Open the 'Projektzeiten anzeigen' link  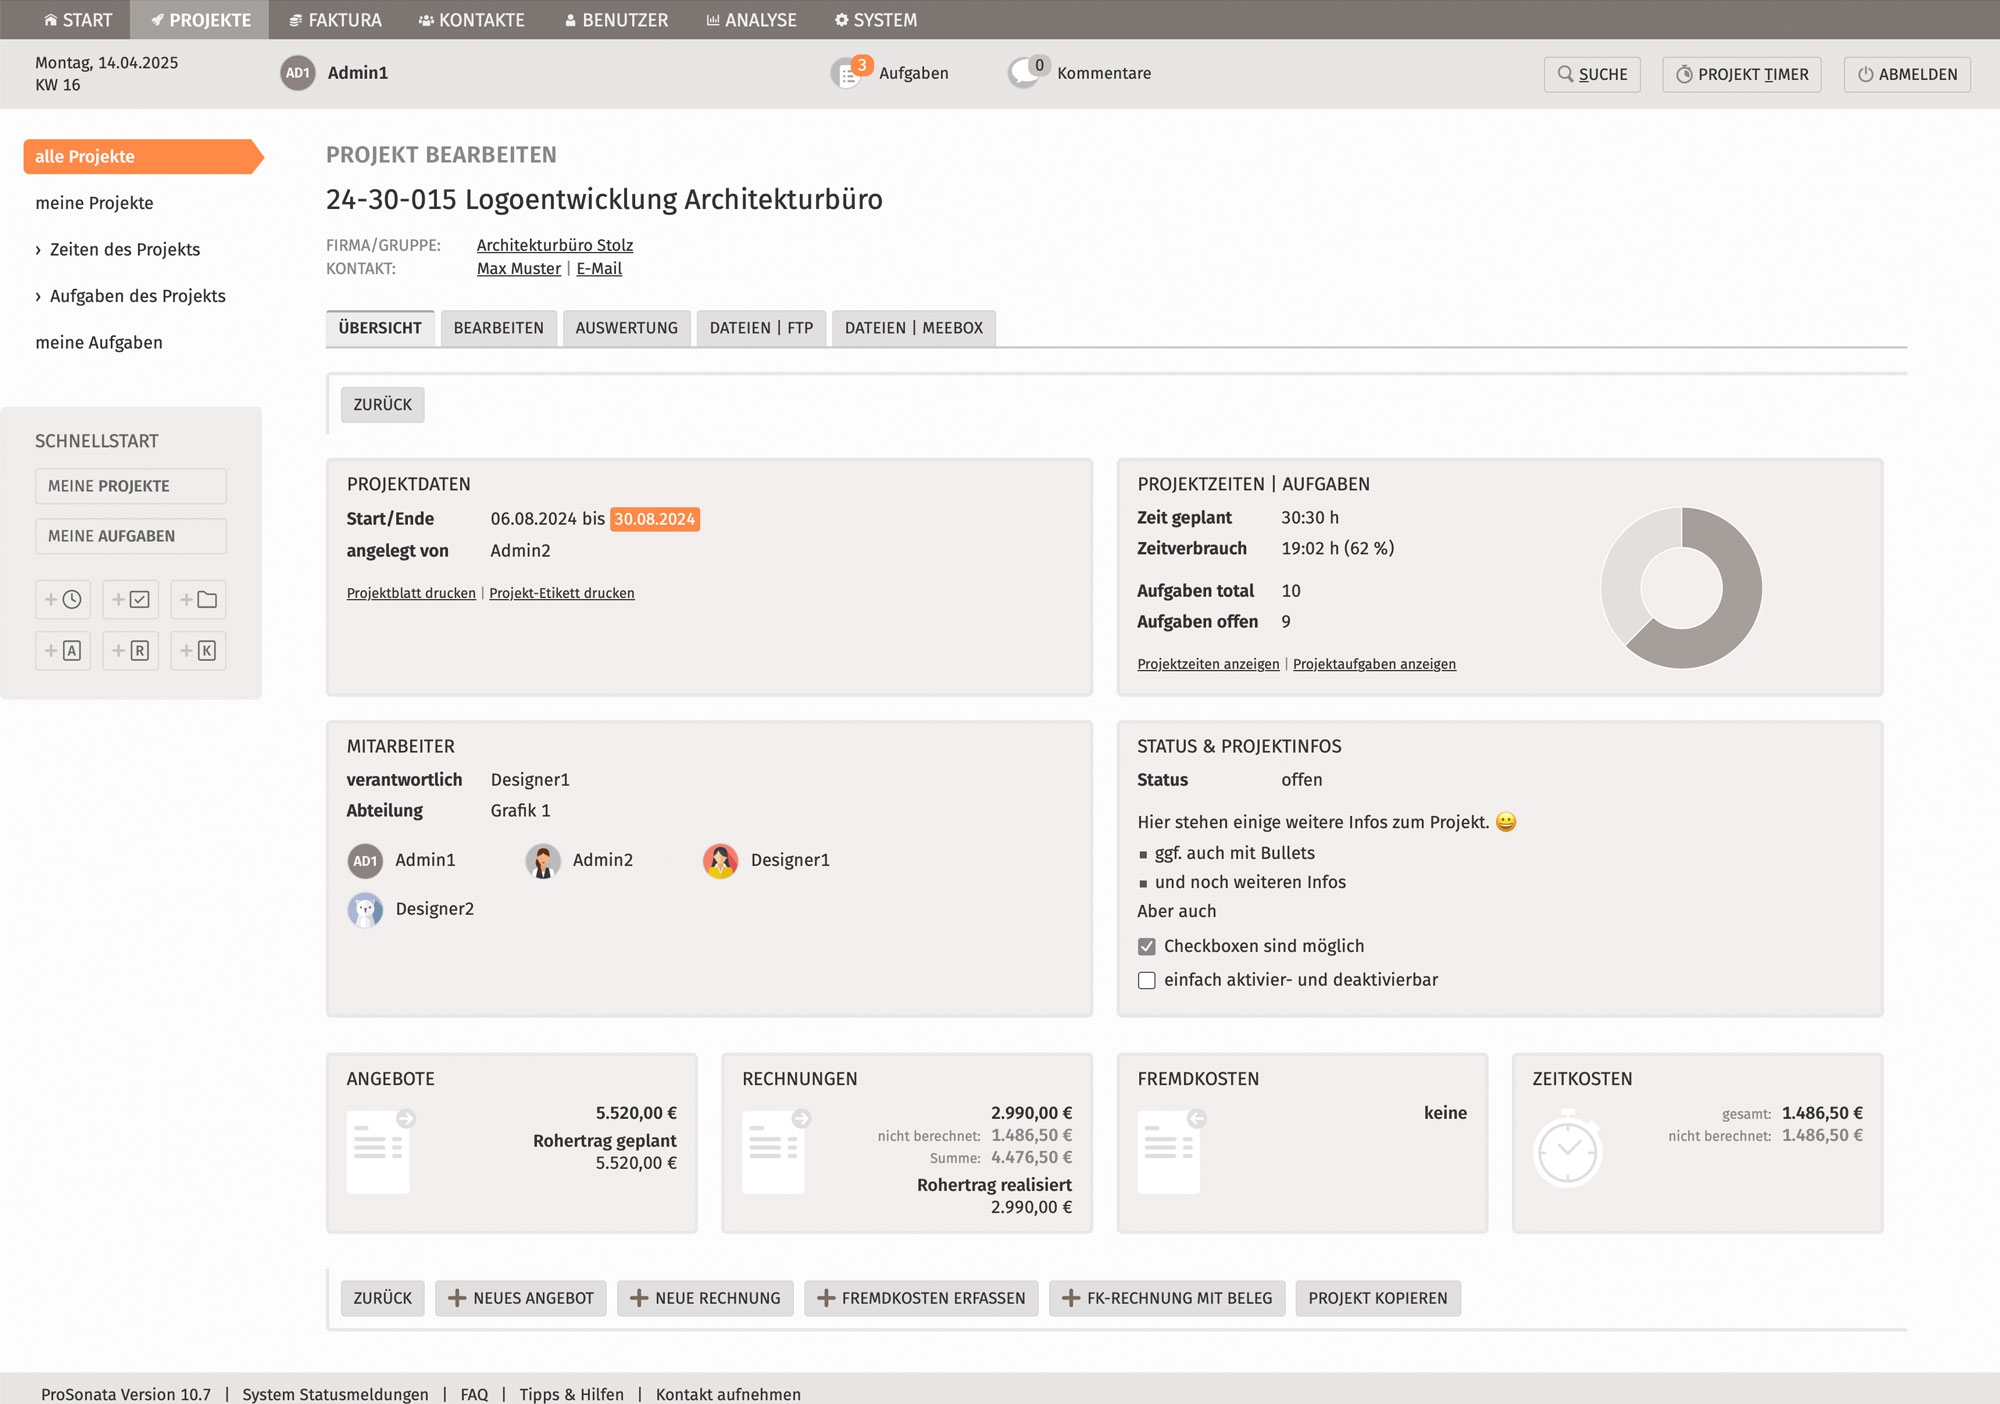[1208, 664]
